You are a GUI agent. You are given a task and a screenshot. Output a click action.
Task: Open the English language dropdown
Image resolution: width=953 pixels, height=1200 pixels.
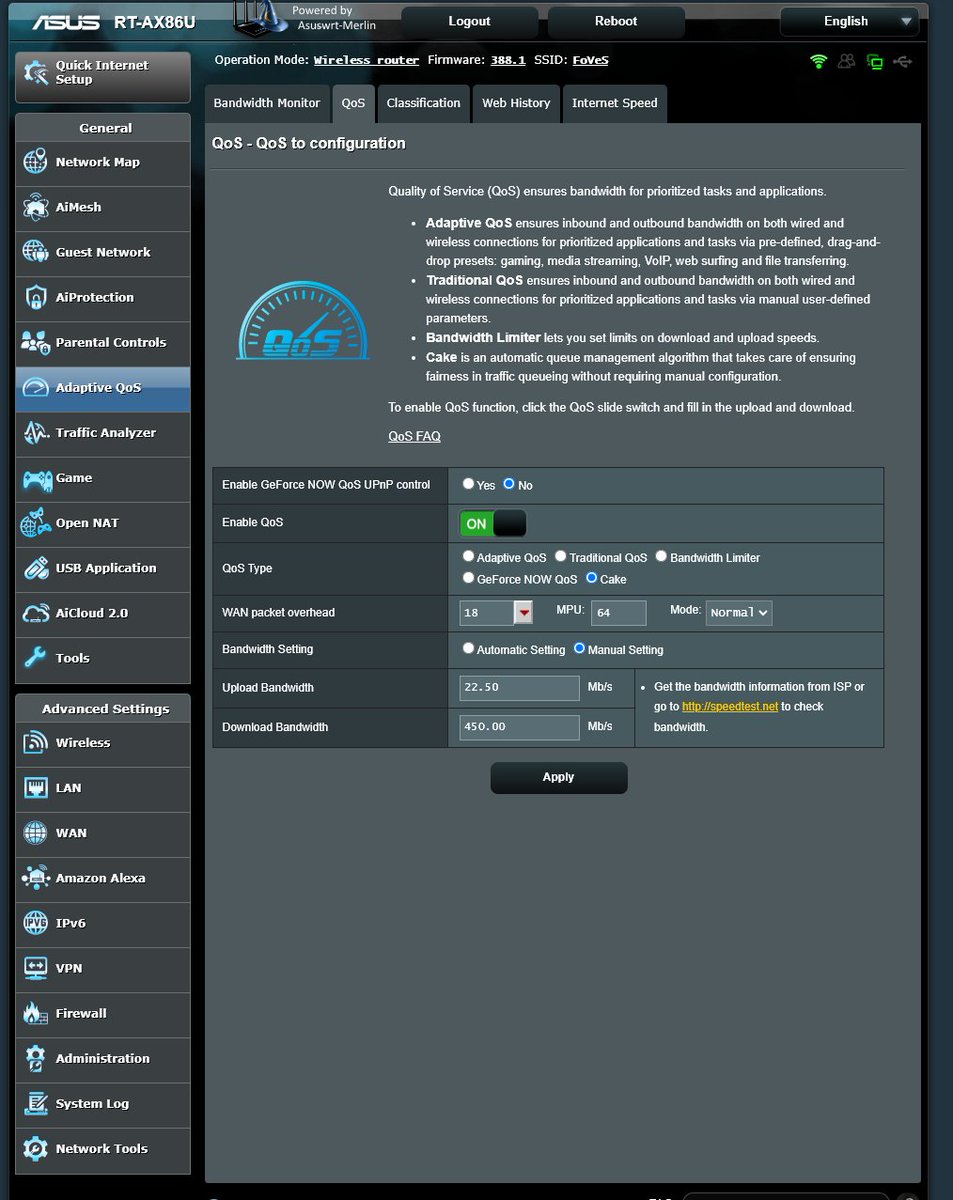point(849,21)
